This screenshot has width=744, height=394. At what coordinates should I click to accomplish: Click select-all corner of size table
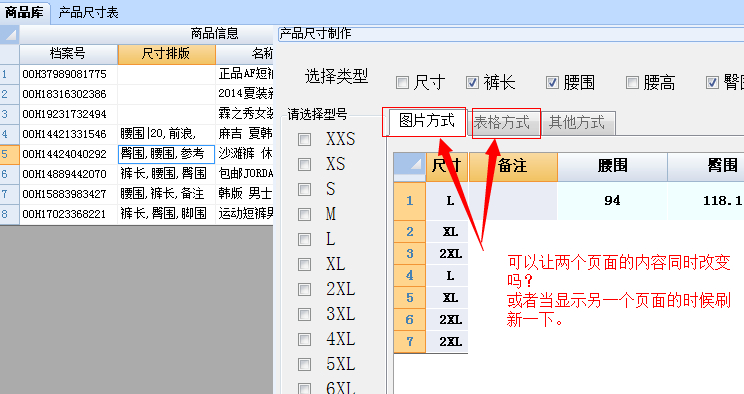pos(410,167)
